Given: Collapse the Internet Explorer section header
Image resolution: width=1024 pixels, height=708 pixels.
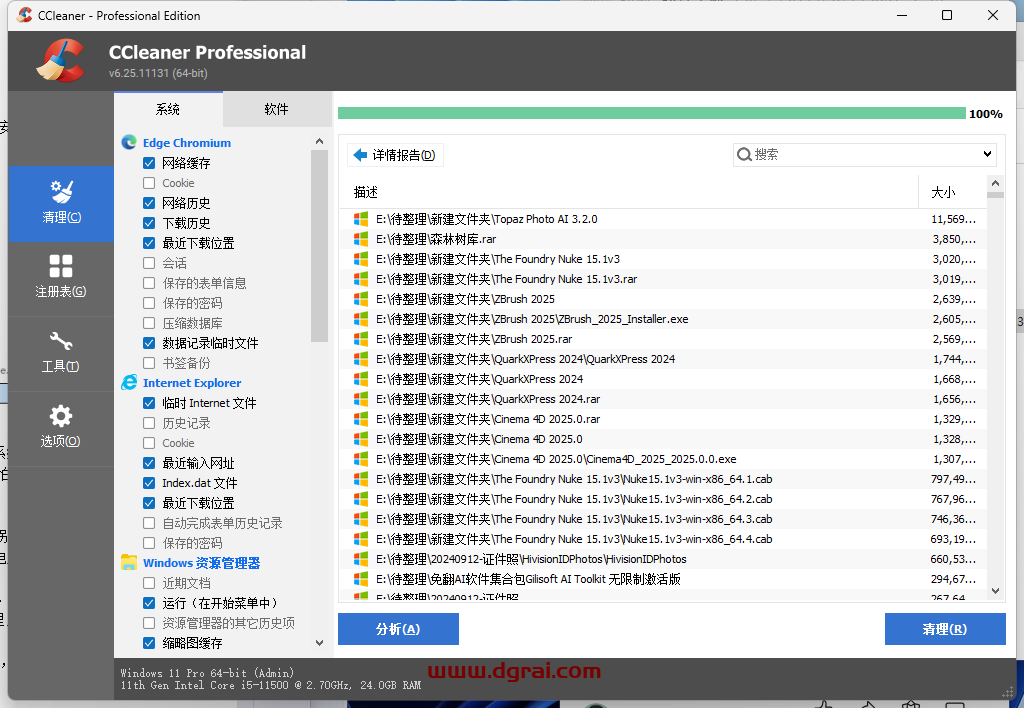Looking at the screenshot, I should (192, 383).
